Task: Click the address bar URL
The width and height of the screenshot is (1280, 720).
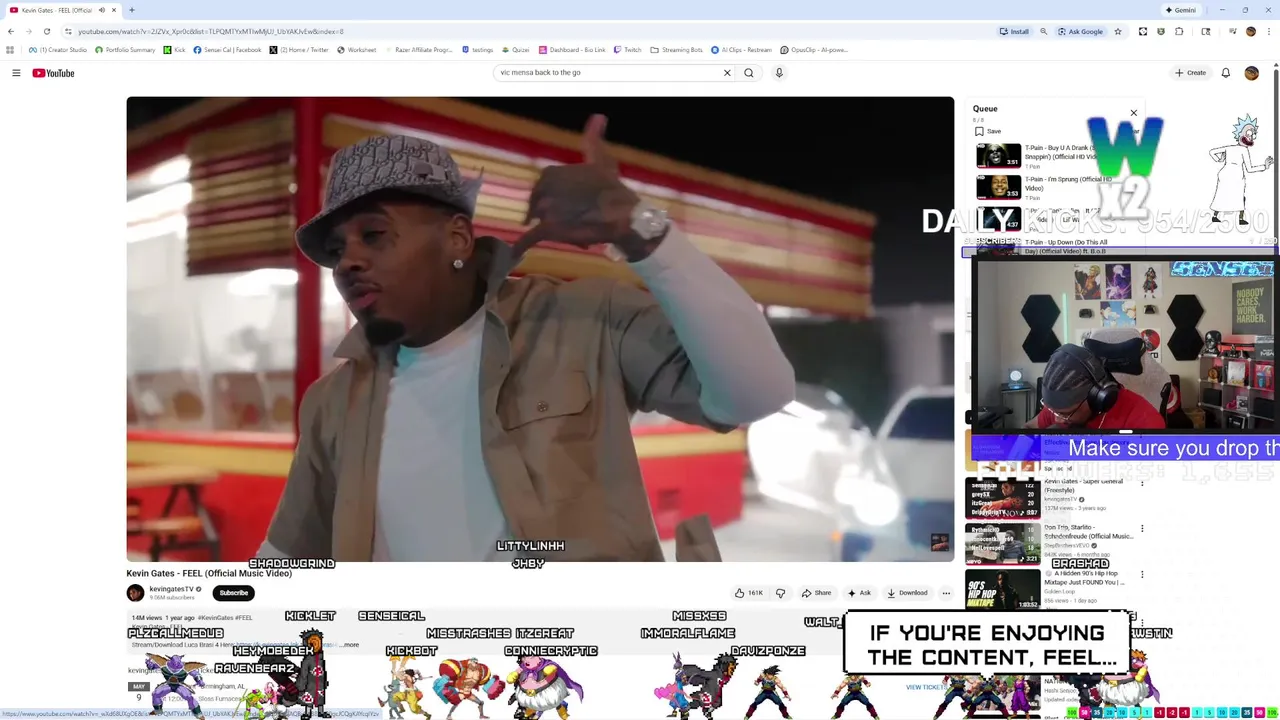Action: click(210, 31)
